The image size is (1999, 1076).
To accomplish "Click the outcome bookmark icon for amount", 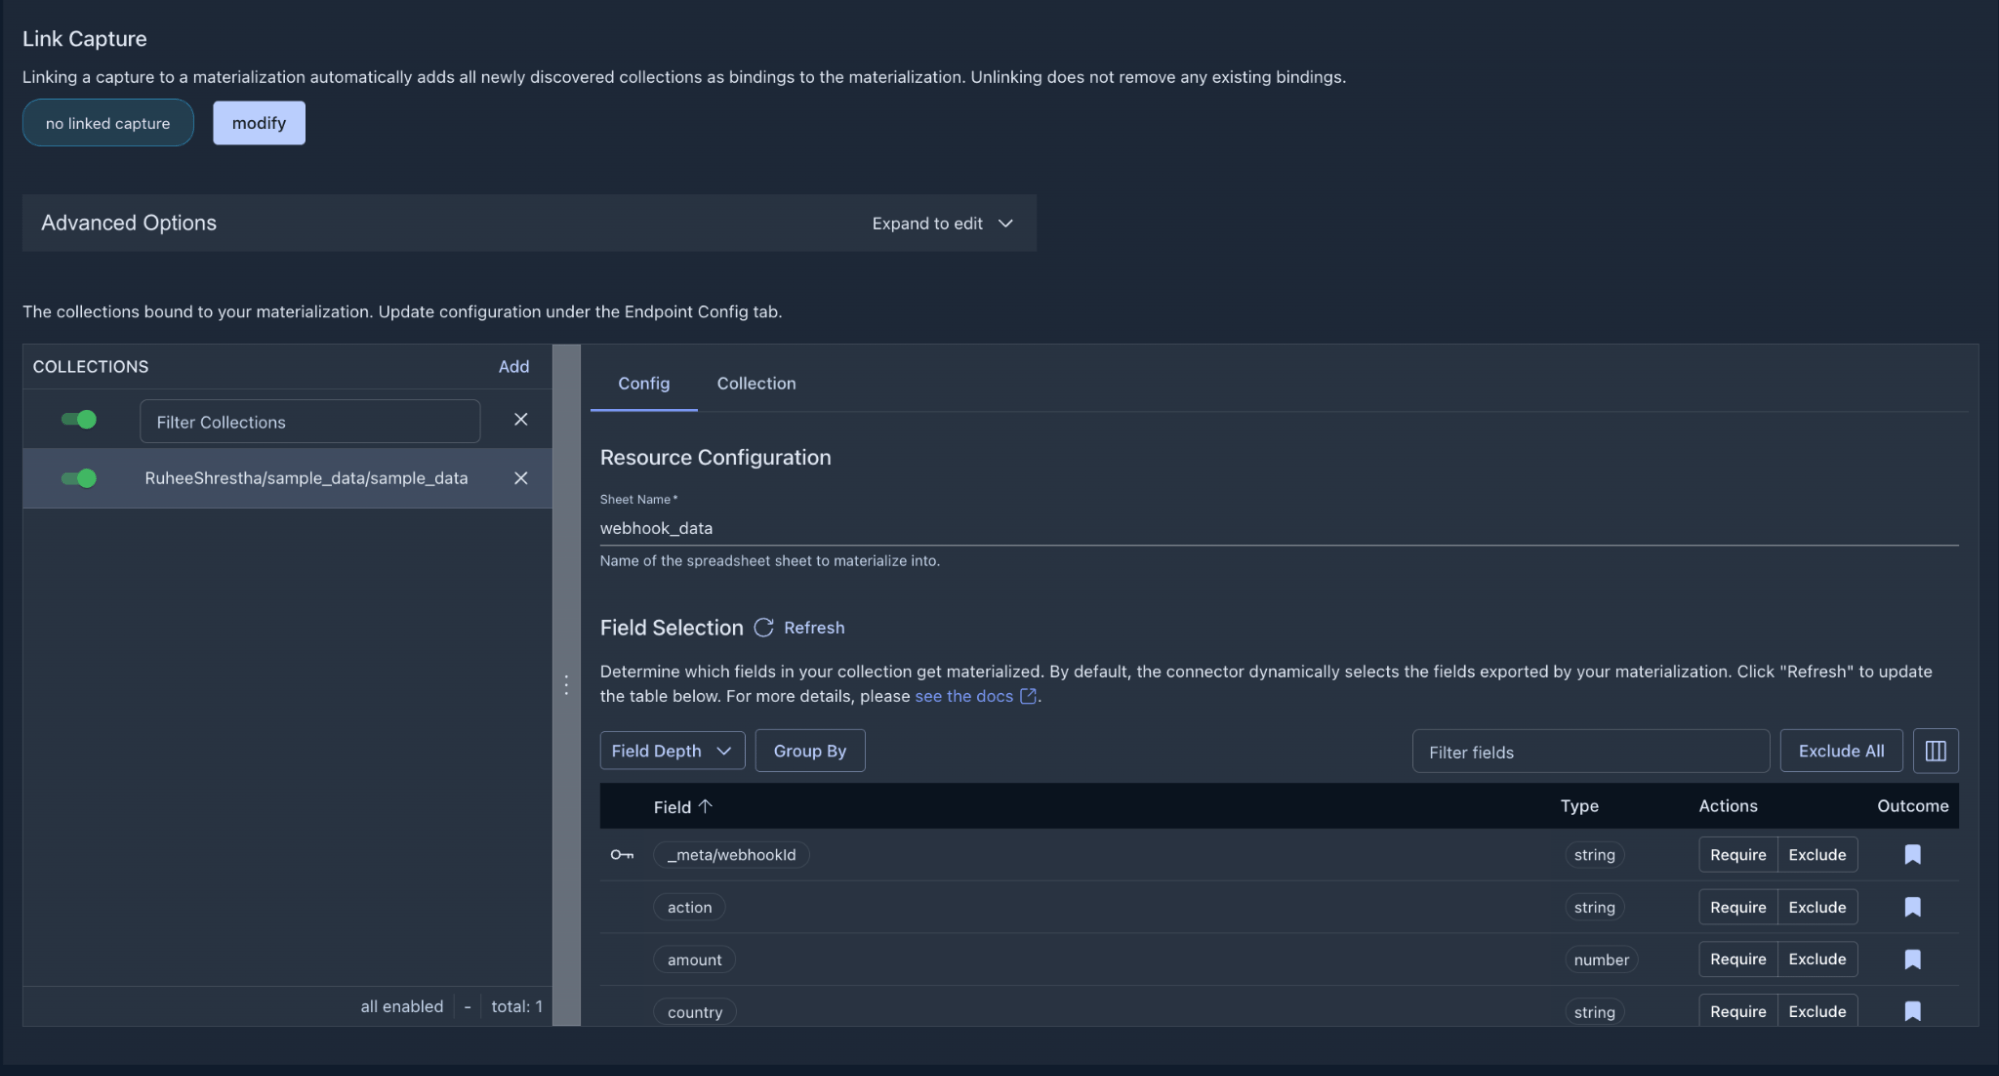I will pos(1912,960).
